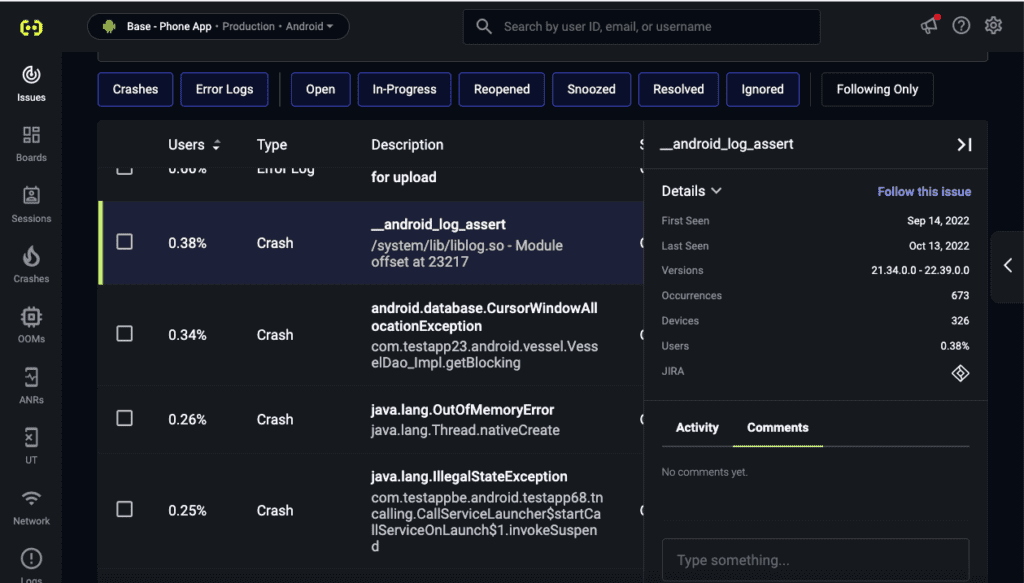
Task: Click the Type column header
Action: tap(272, 145)
